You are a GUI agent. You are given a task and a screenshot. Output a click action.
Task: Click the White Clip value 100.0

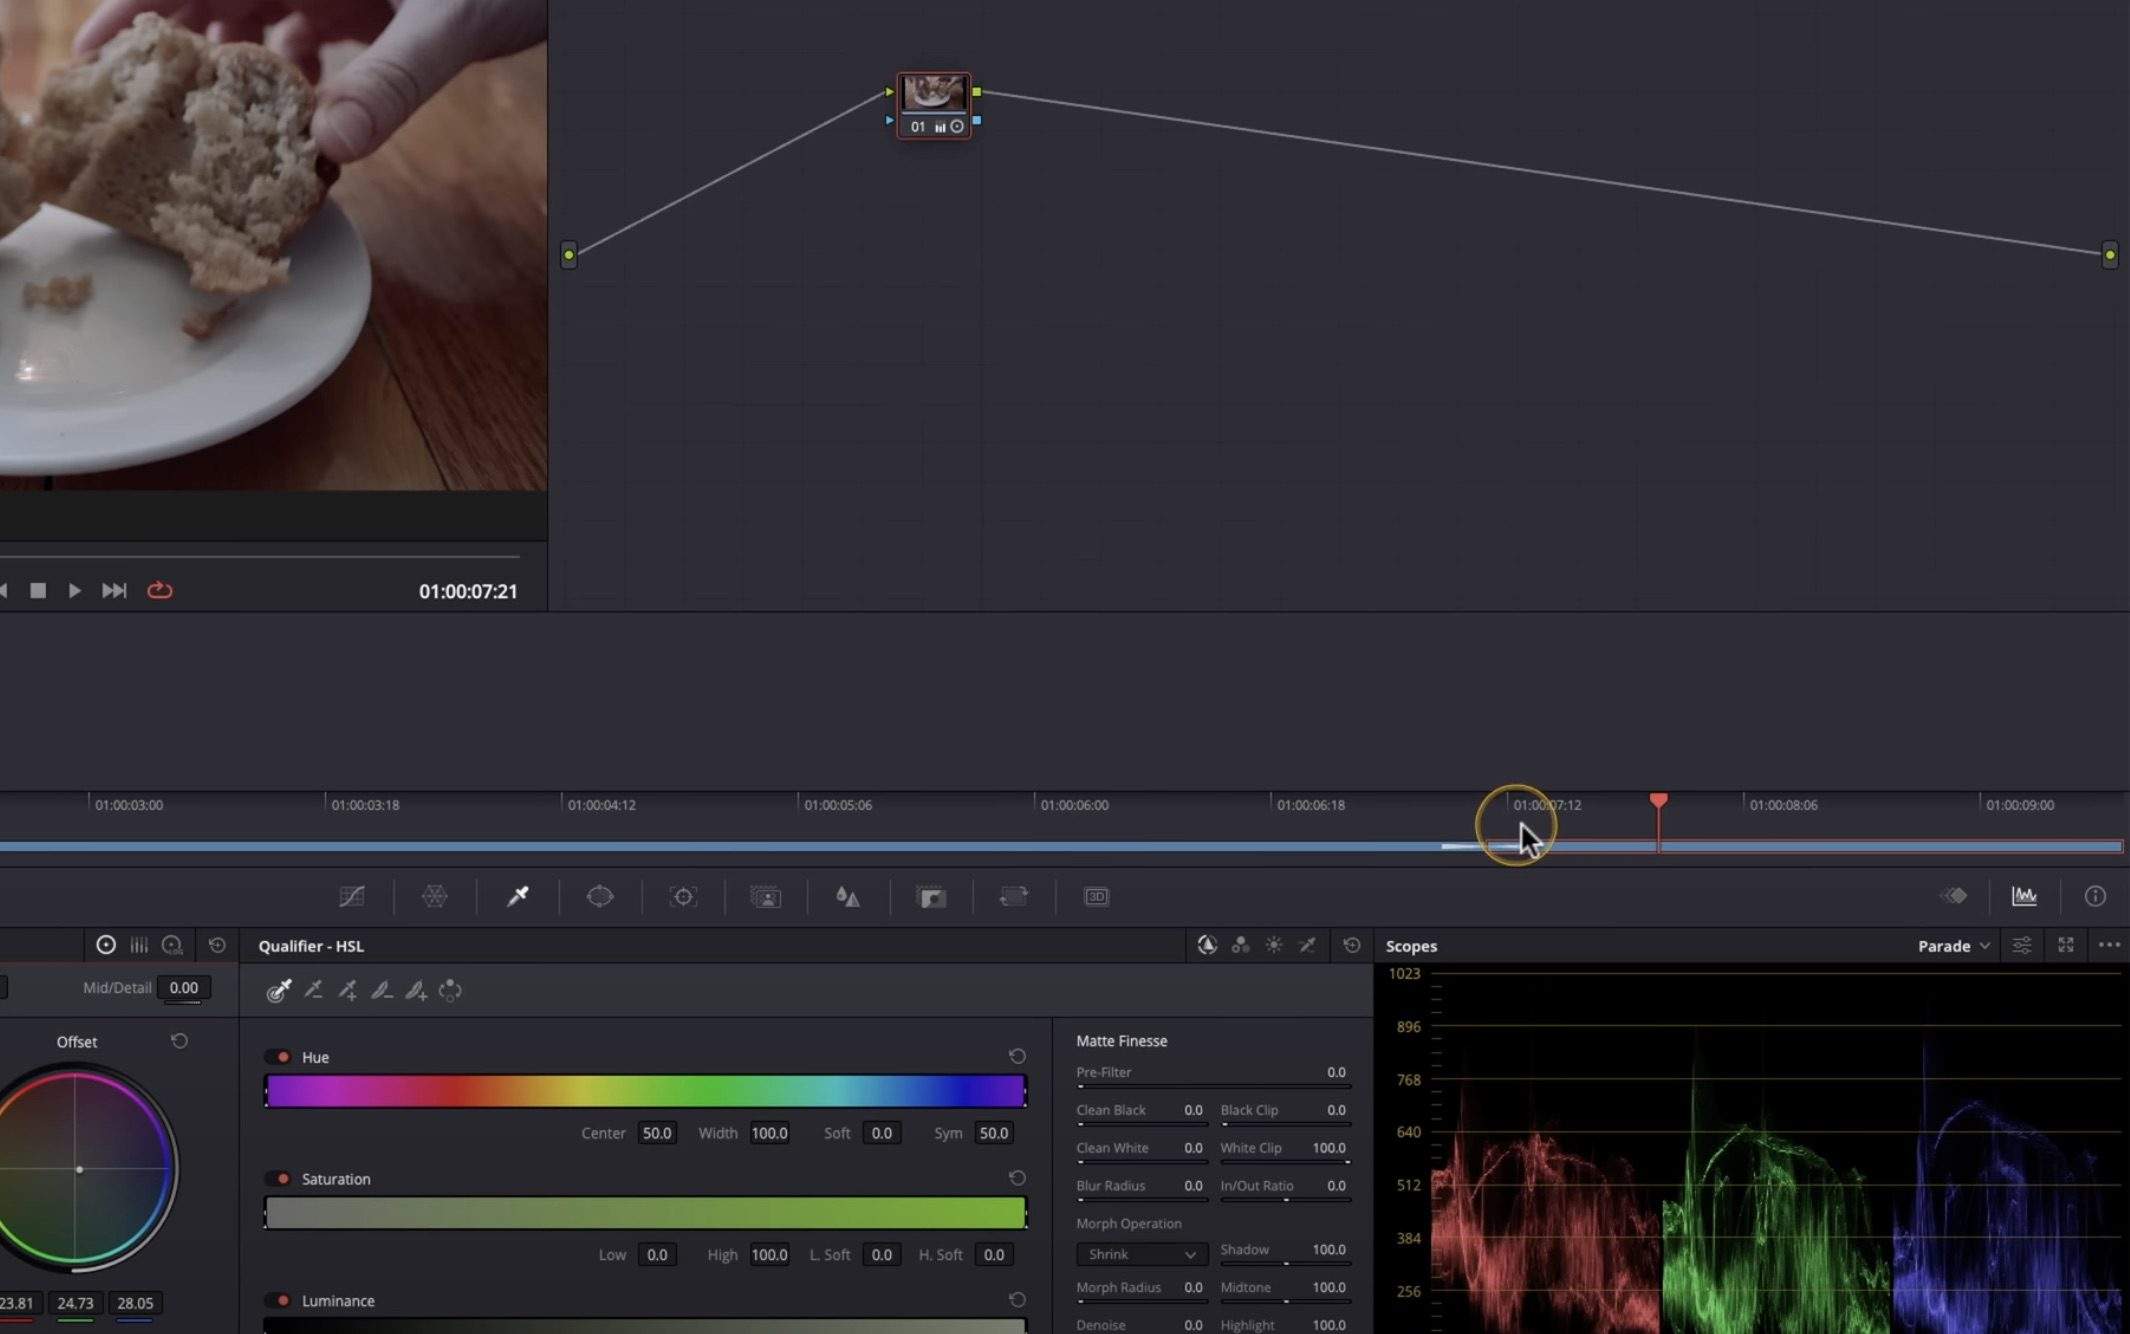1328,1148
